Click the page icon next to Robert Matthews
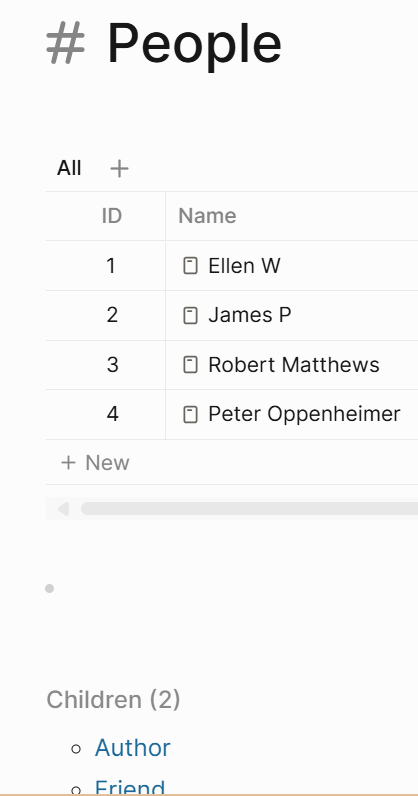This screenshot has width=418, height=796. click(x=190, y=365)
